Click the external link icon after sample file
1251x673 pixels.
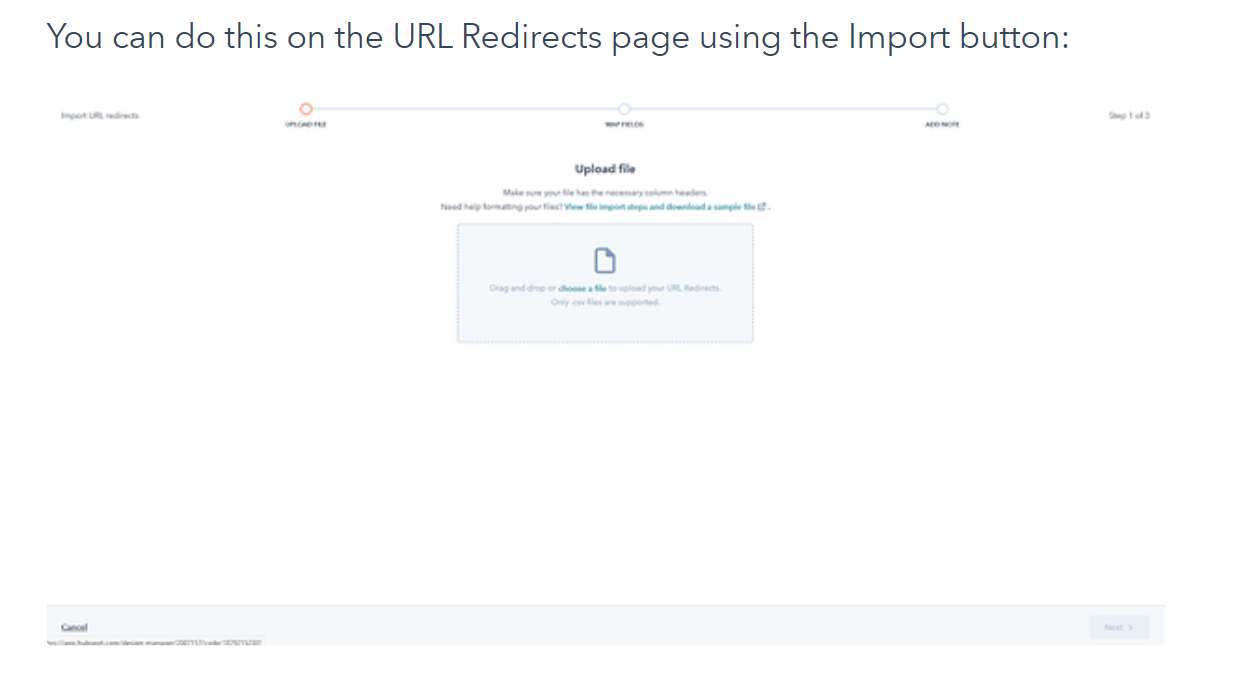coord(762,207)
